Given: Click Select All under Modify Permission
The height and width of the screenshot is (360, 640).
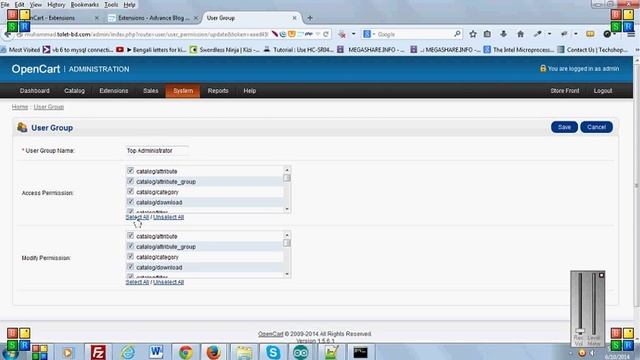Looking at the screenshot, I should (x=138, y=282).
